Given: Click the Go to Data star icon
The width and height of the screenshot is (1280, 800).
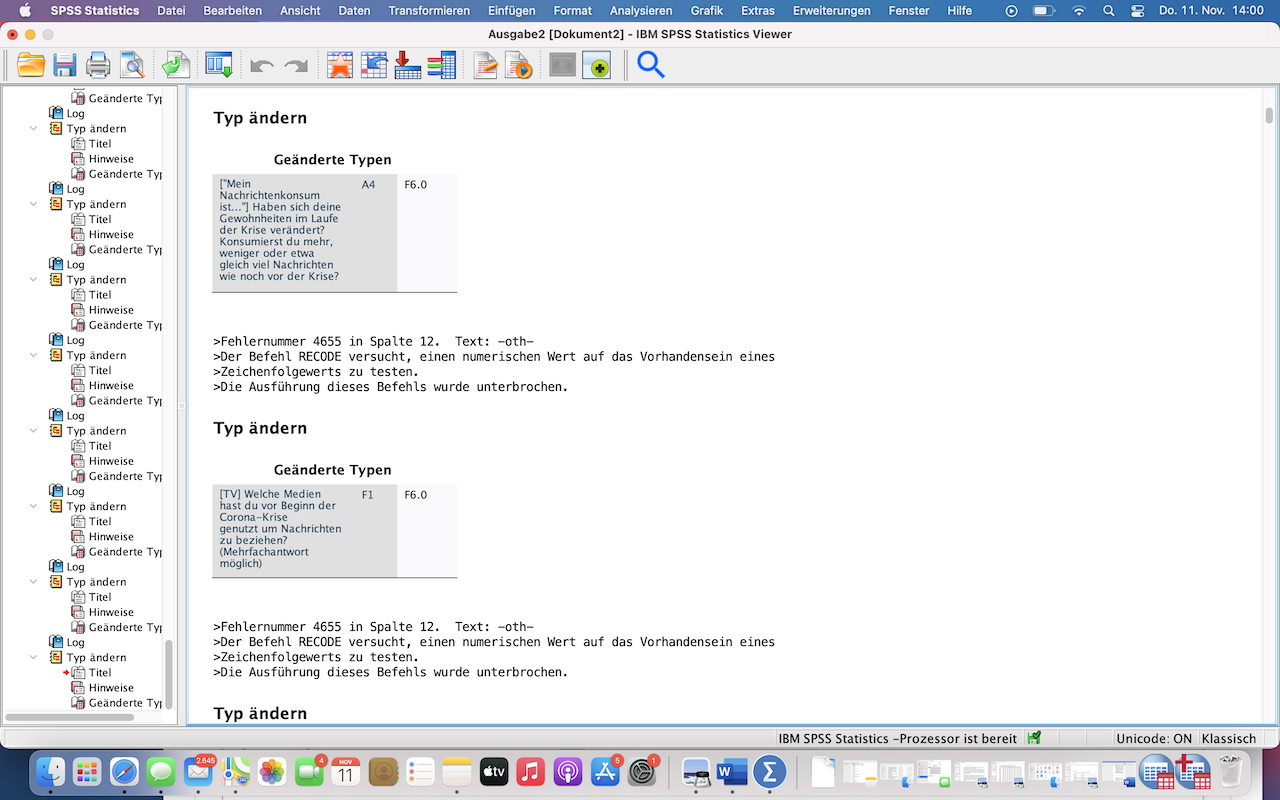Looking at the screenshot, I should [340, 66].
